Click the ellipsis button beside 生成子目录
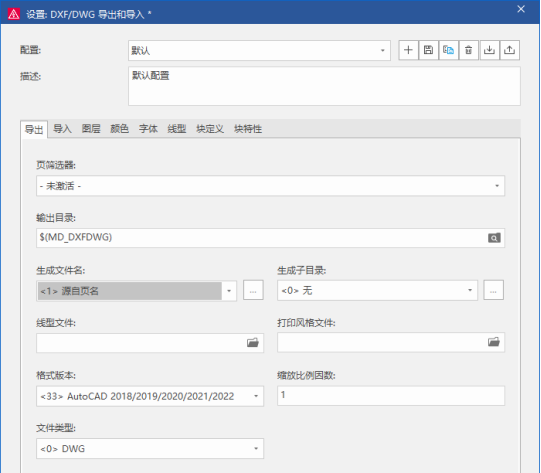Image resolution: width=541 pixels, height=473 pixels. (493, 290)
